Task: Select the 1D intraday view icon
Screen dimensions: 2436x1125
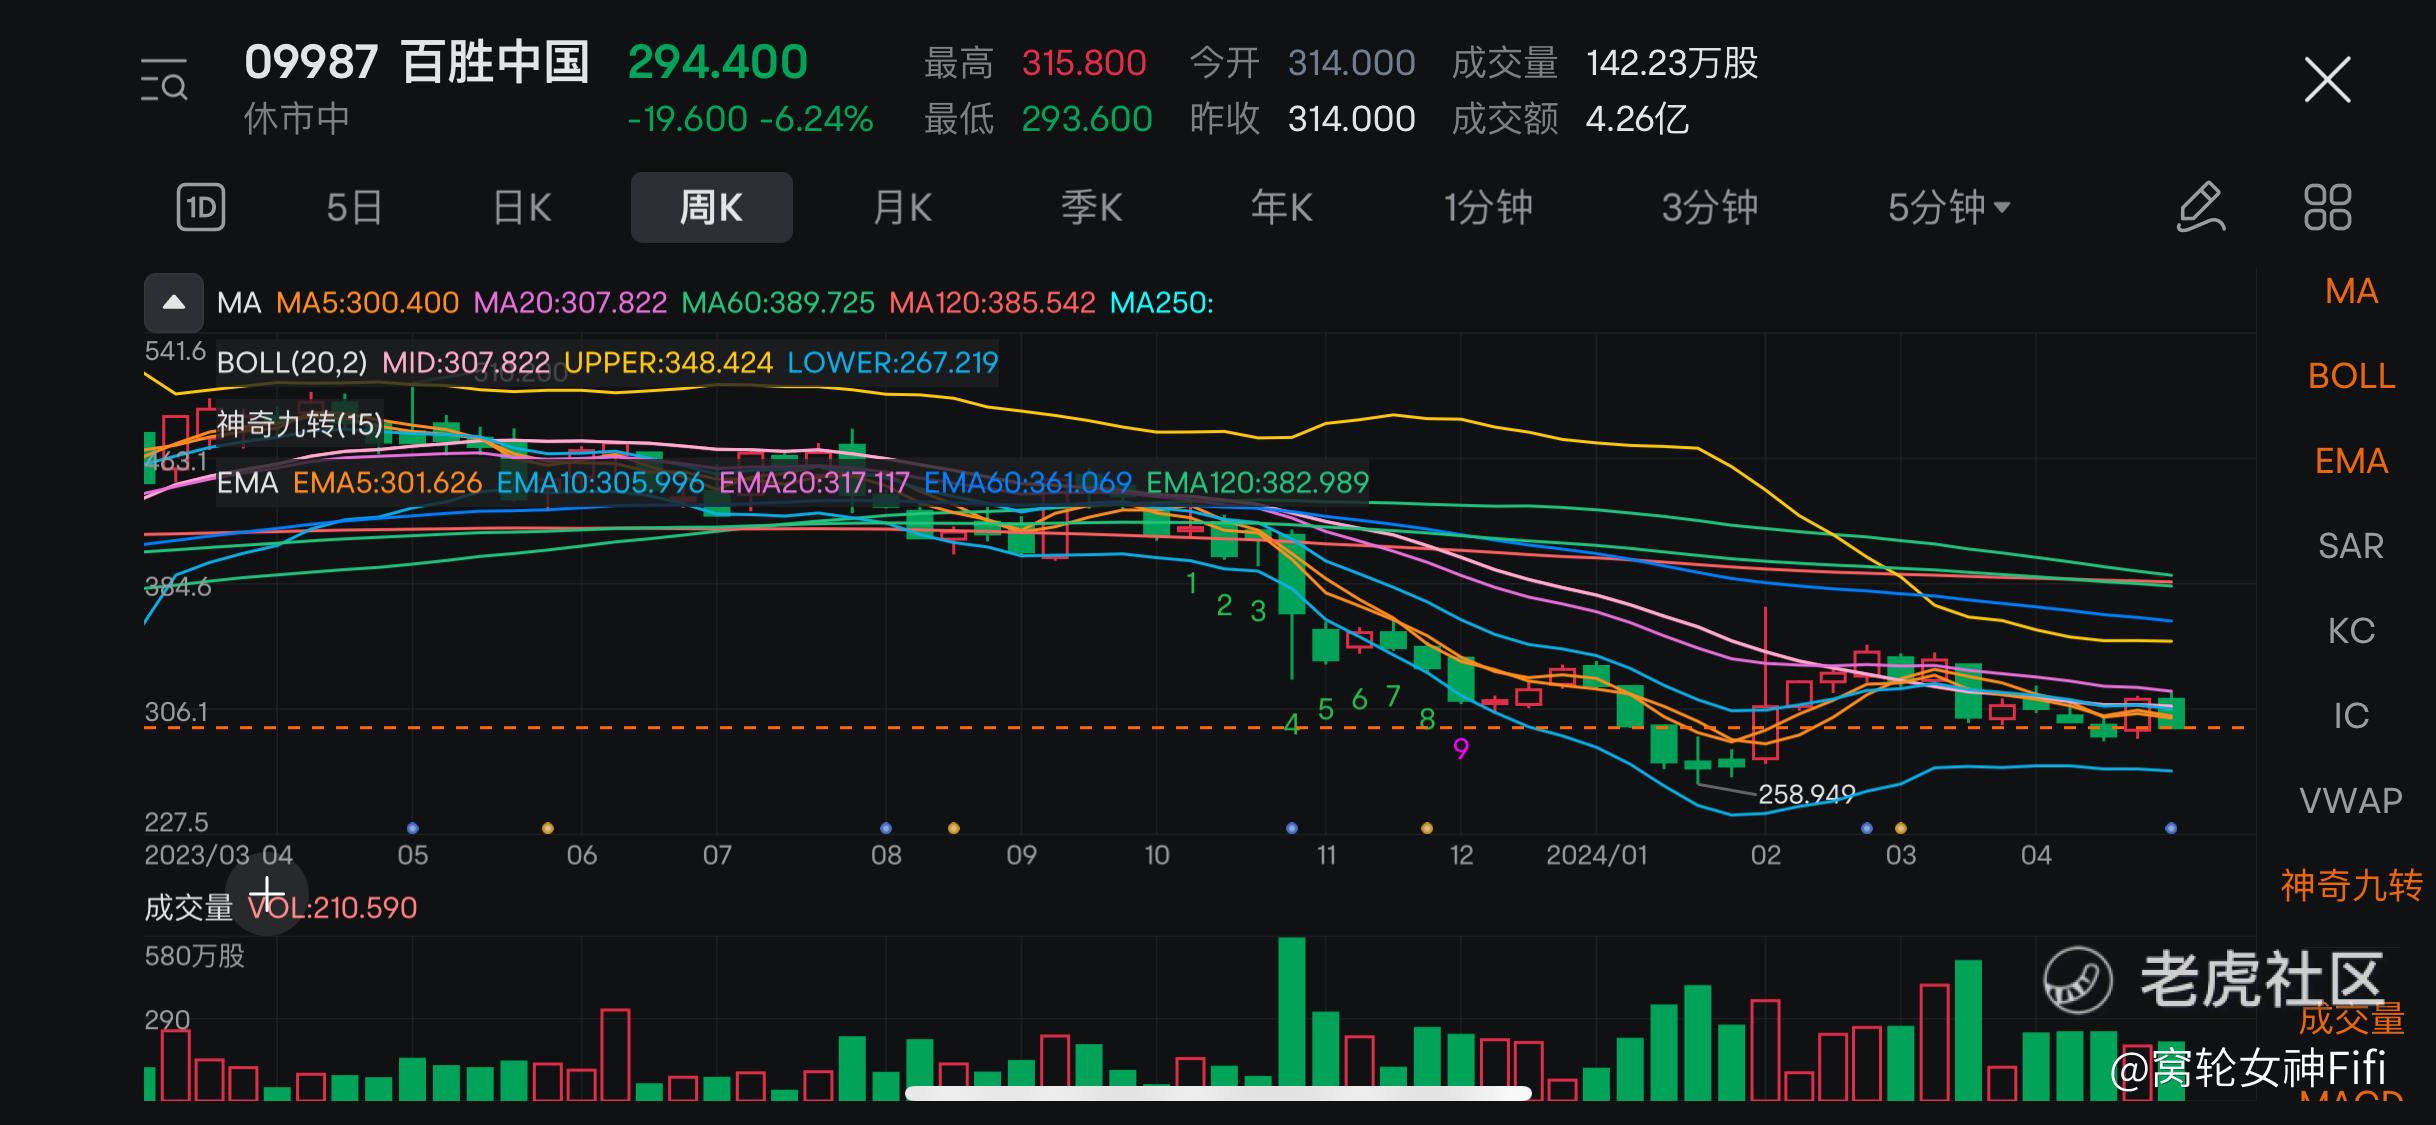Action: [x=201, y=207]
